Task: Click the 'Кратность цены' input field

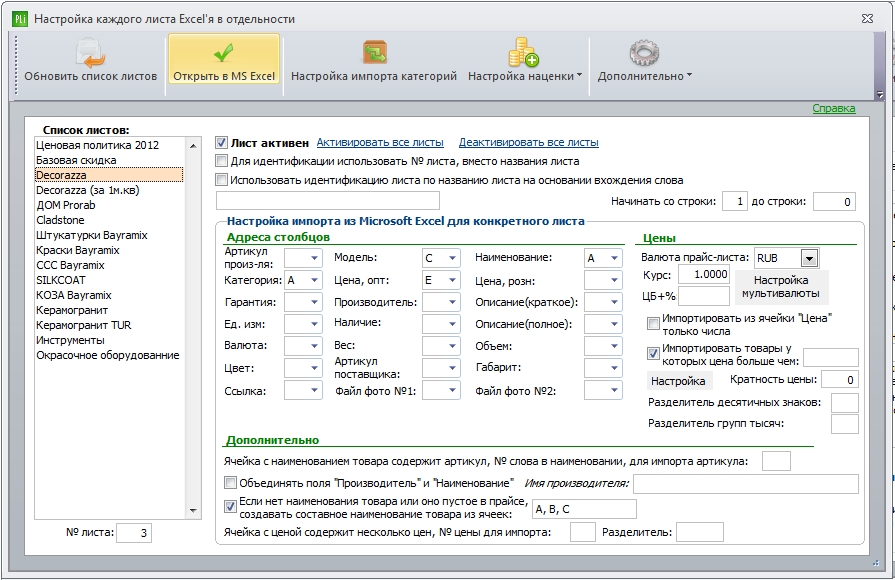Action: click(x=840, y=380)
